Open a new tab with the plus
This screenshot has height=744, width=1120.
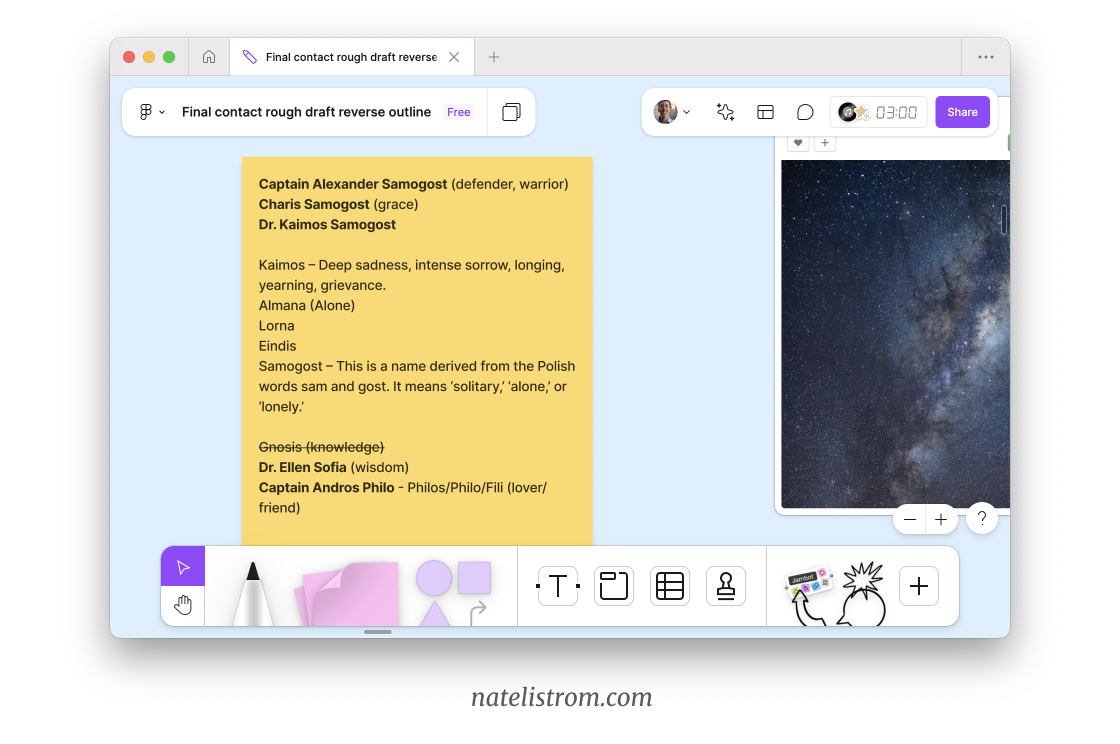(x=494, y=57)
